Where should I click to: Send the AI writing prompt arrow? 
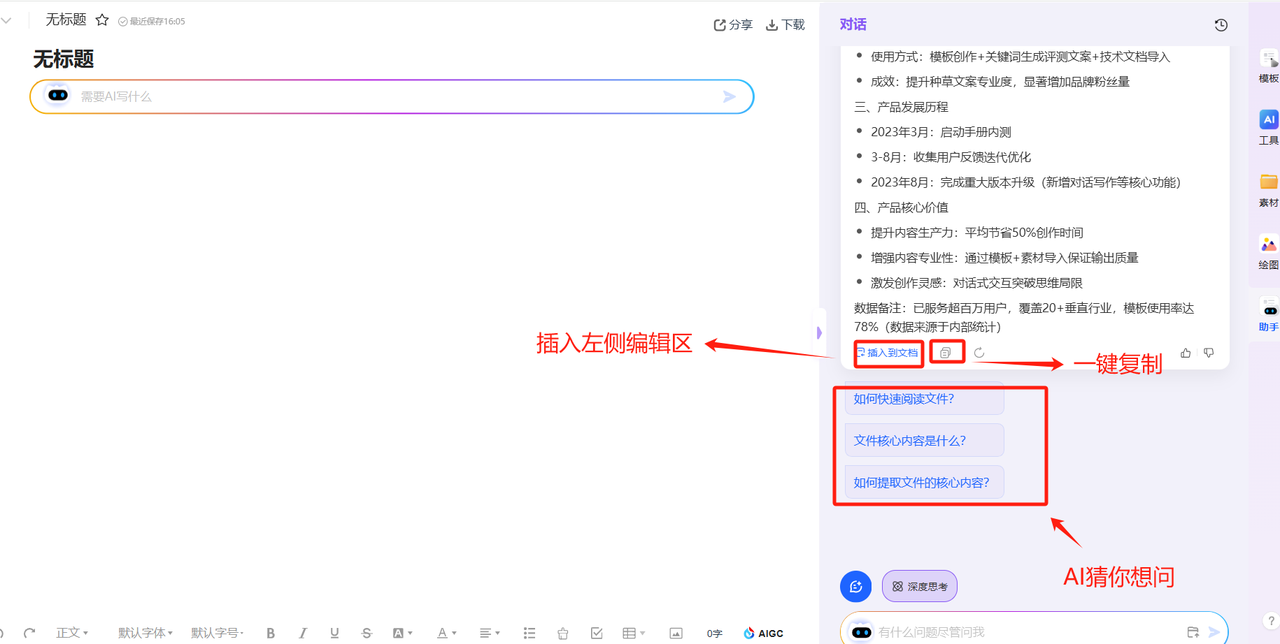729,97
